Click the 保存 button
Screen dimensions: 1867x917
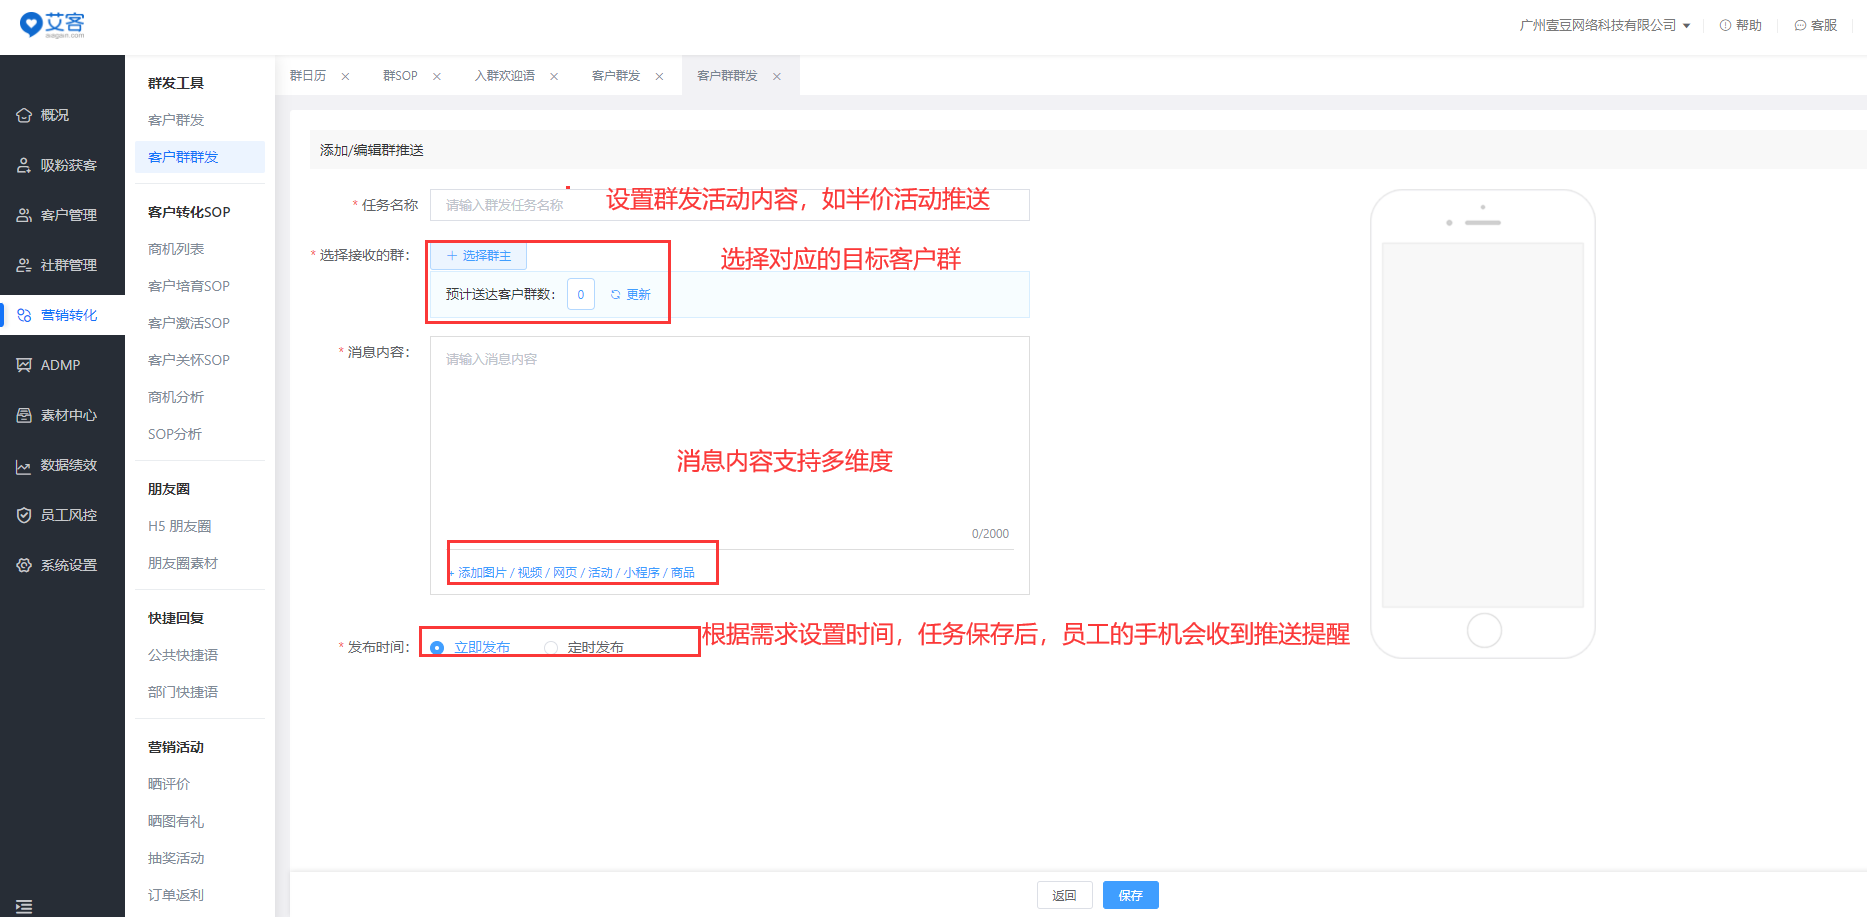point(1130,895)
